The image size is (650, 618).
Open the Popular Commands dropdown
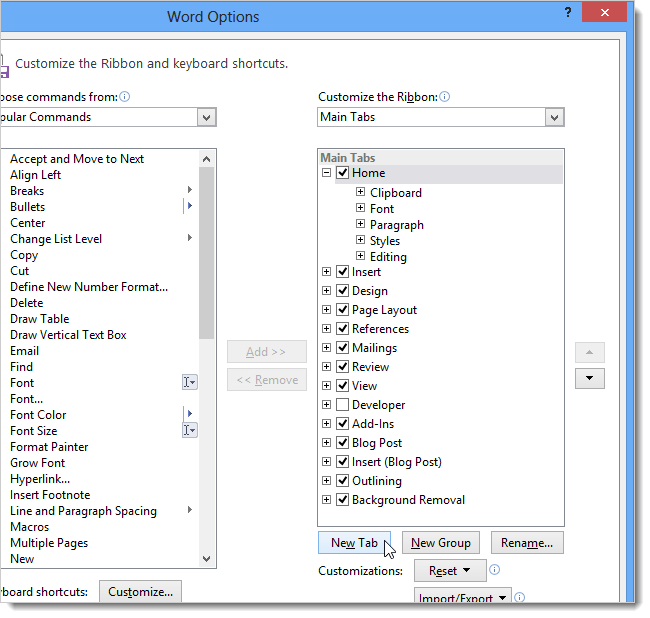coord(206,117)
